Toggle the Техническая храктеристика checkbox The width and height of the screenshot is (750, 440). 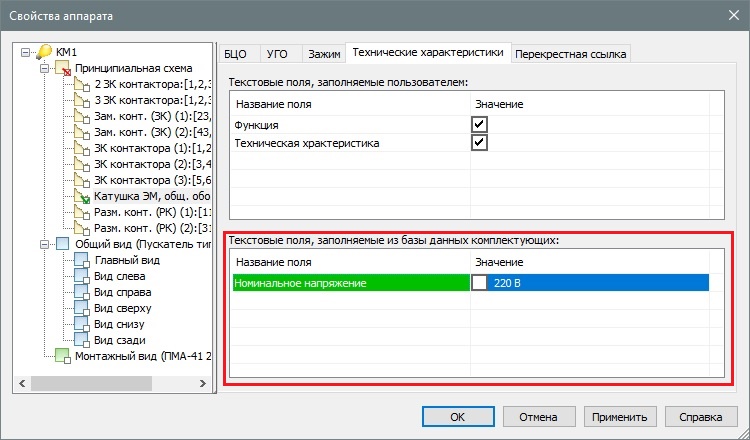coord(480,143)
